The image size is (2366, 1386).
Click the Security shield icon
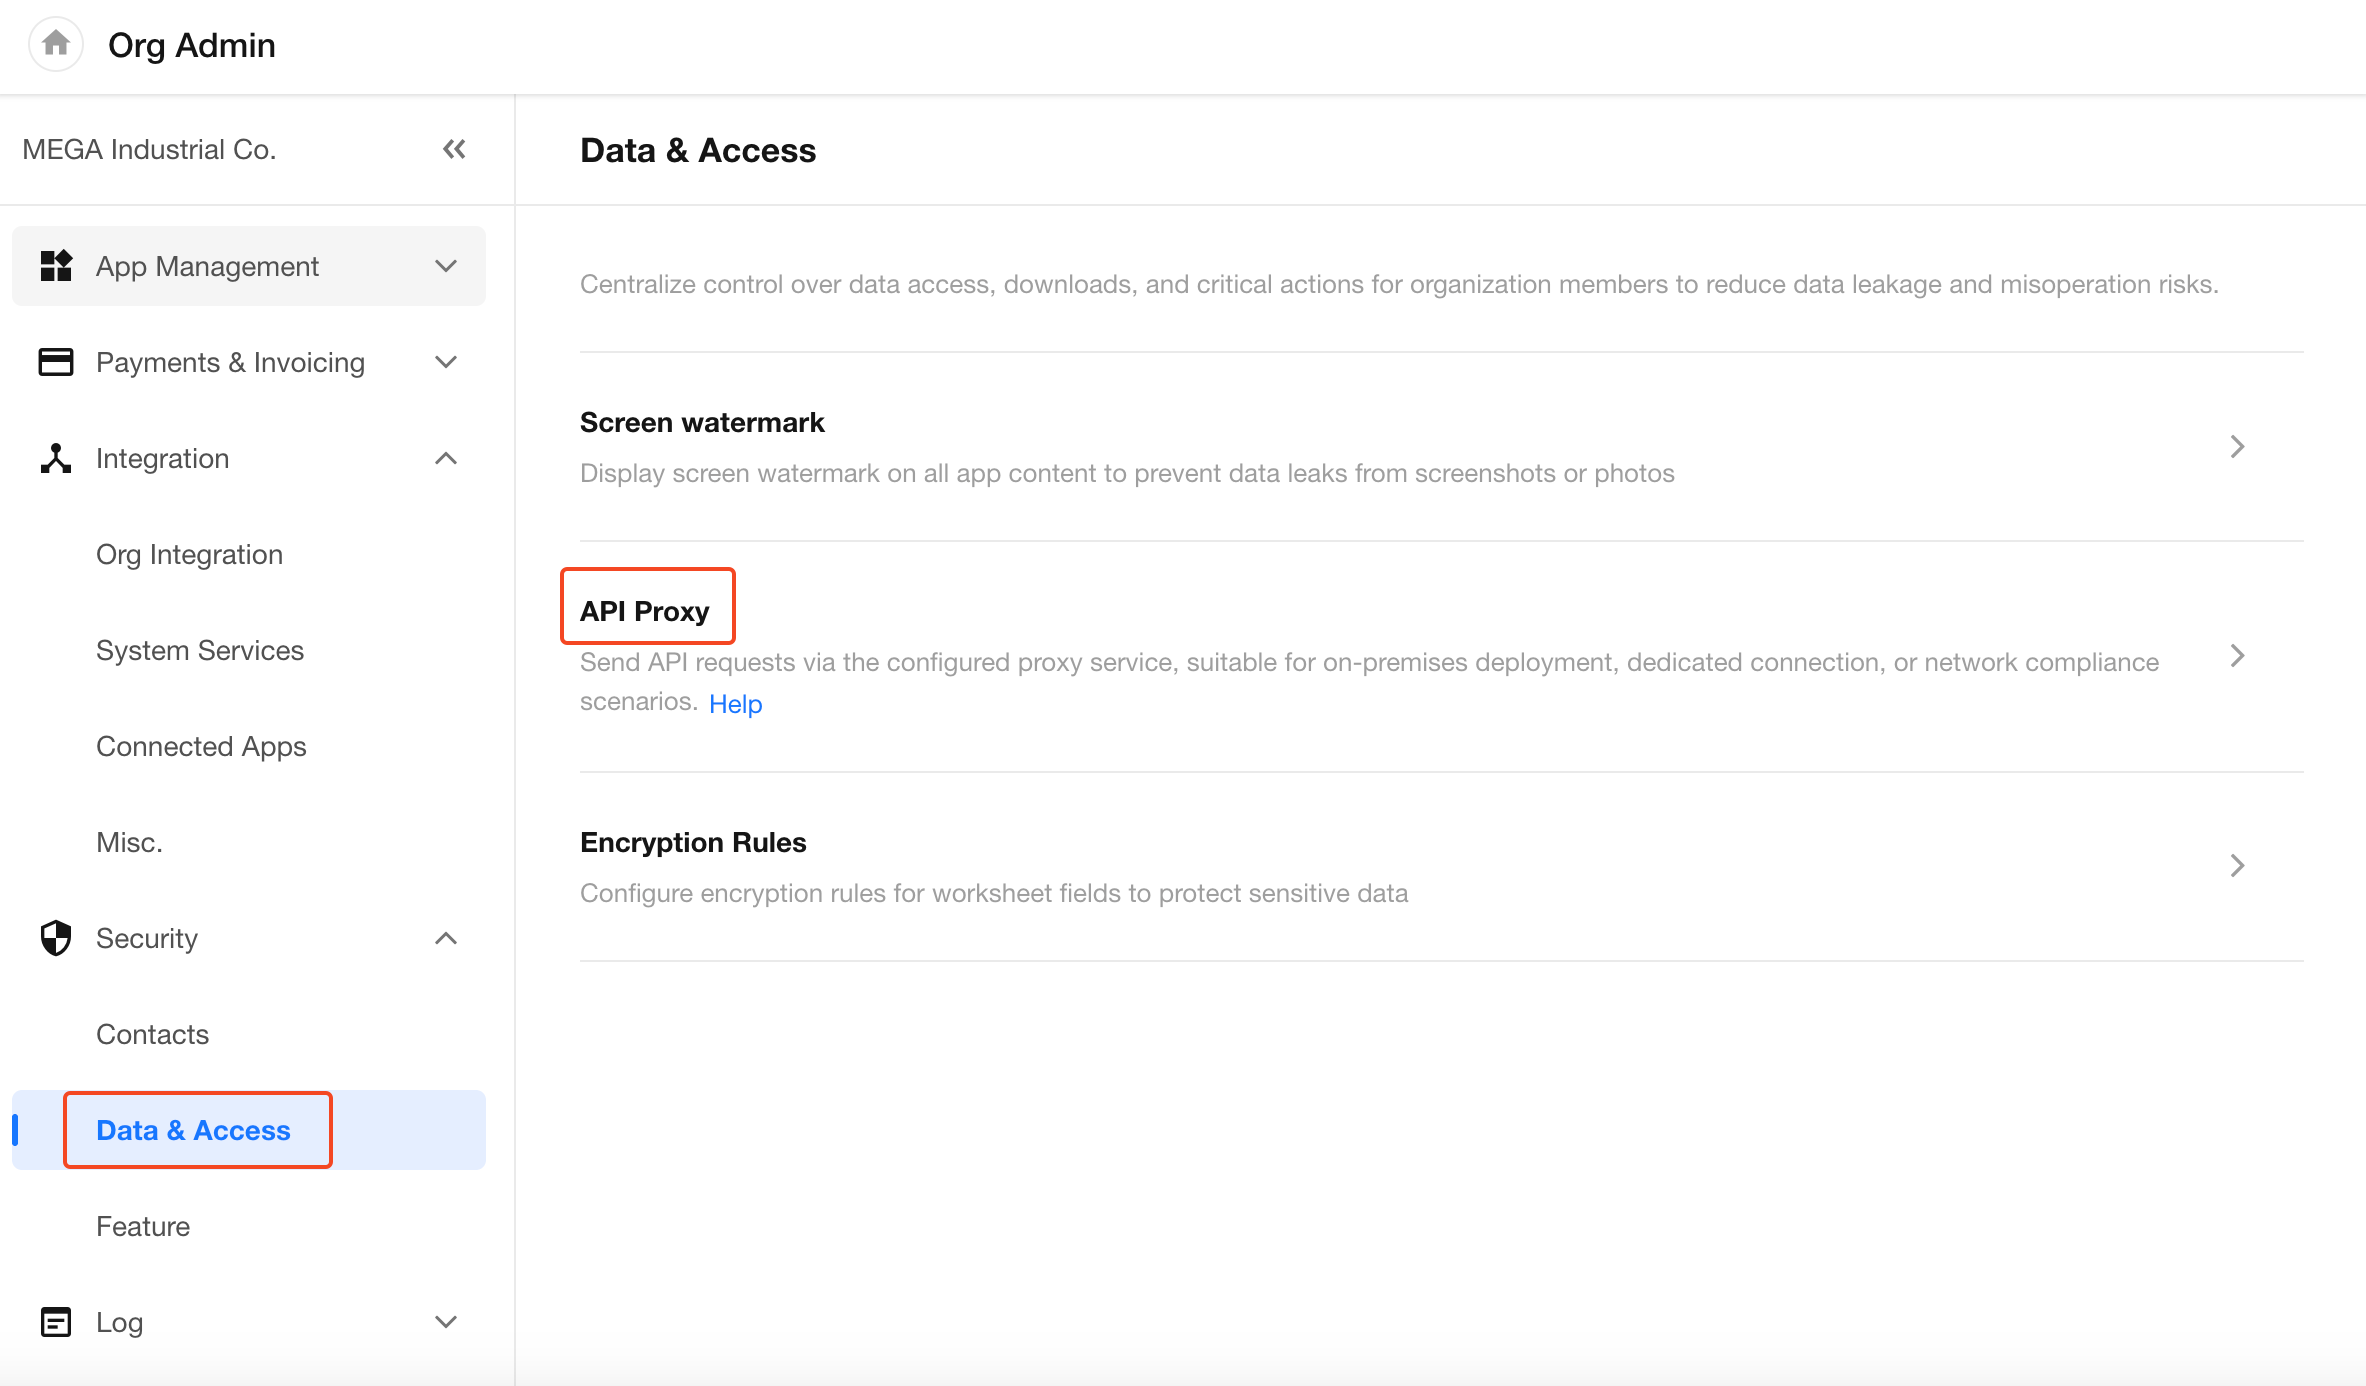click(x=56, y=938)
